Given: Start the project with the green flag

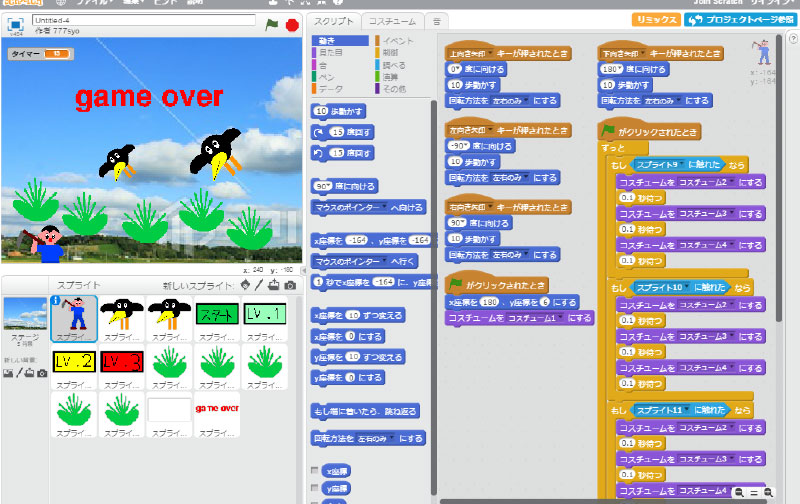Looking at the screenshot, I should pyautogui.click(x=271, y=24).
